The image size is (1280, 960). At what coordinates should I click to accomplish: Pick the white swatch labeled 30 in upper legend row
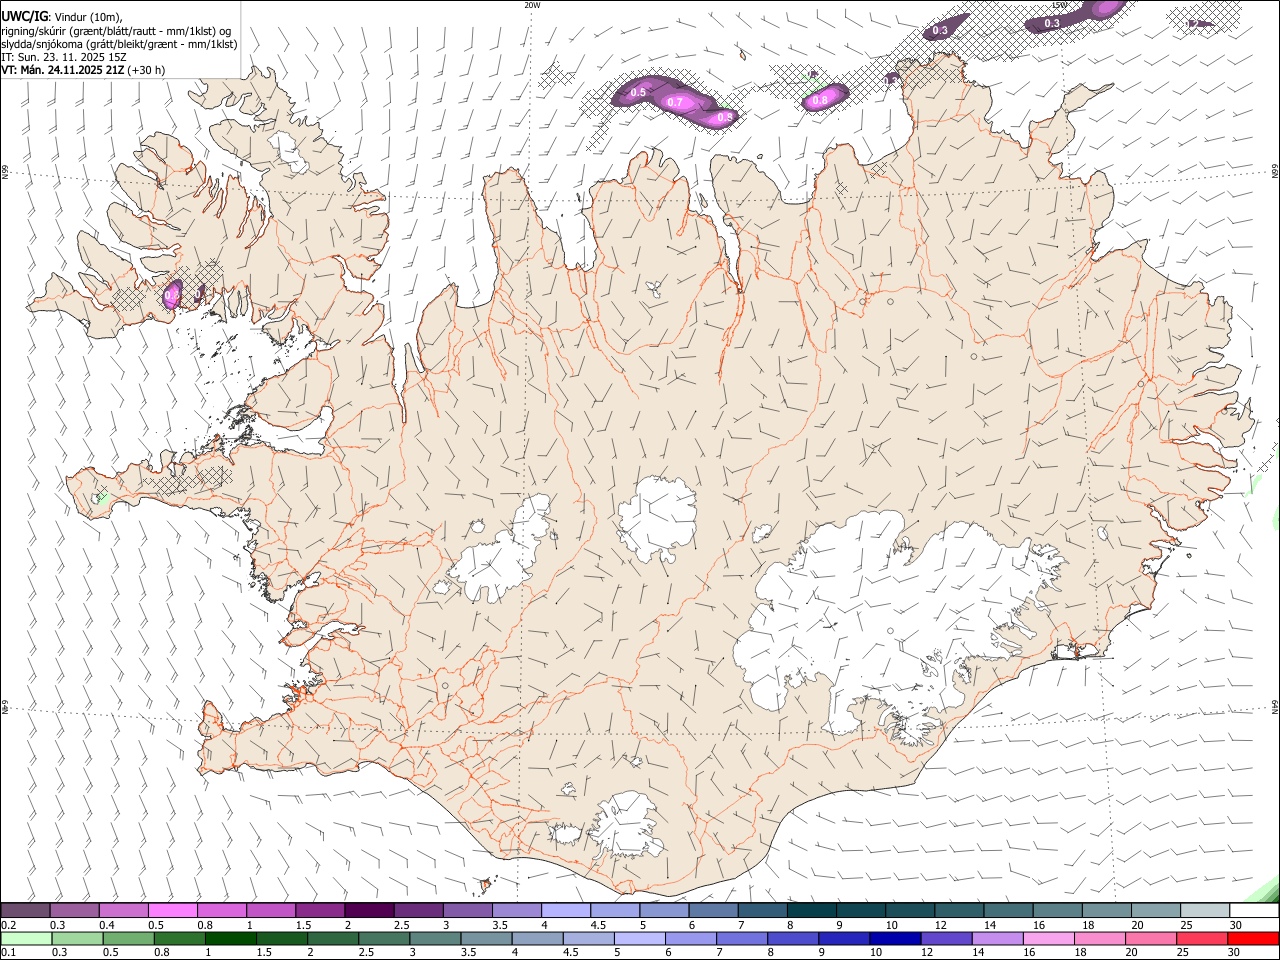click(x=1254, y=911)
